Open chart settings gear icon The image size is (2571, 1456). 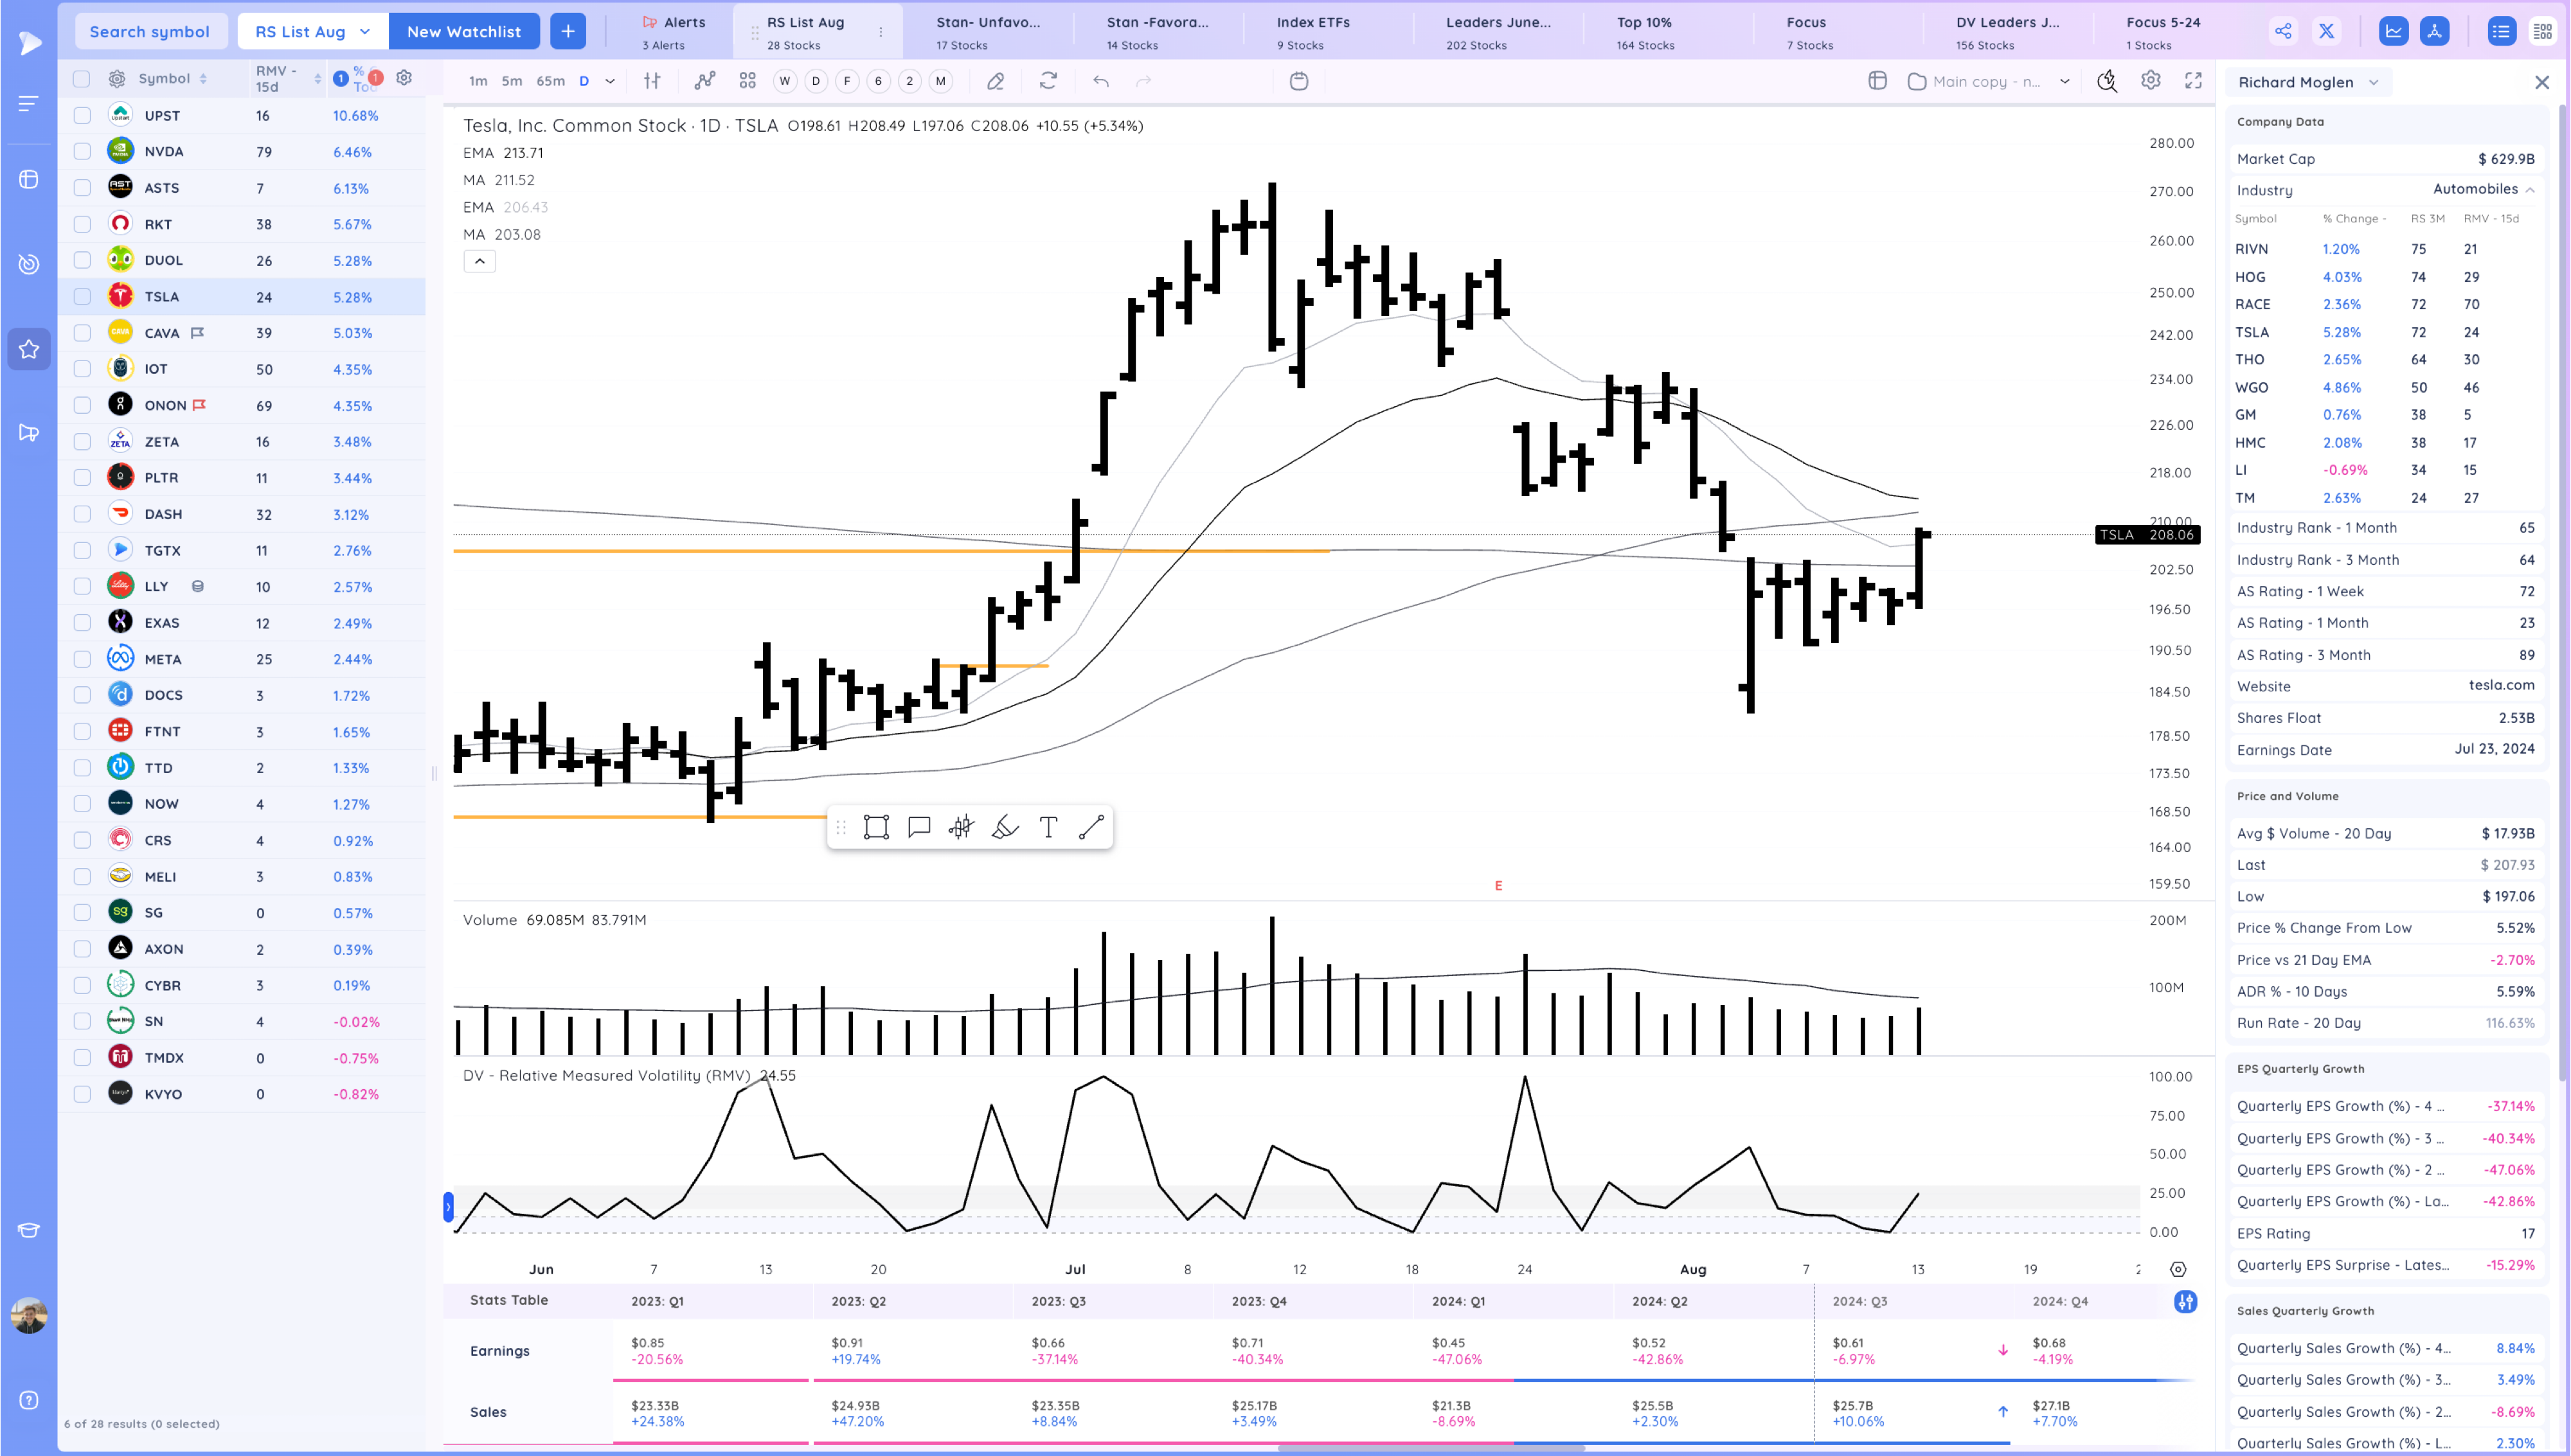click(2151, 81)
